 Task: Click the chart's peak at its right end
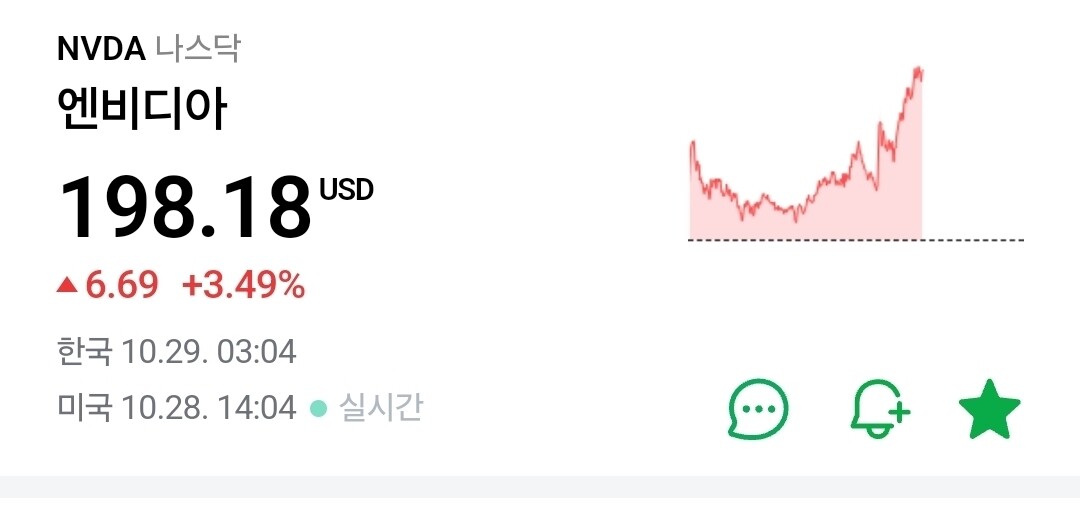coord(918,70)
